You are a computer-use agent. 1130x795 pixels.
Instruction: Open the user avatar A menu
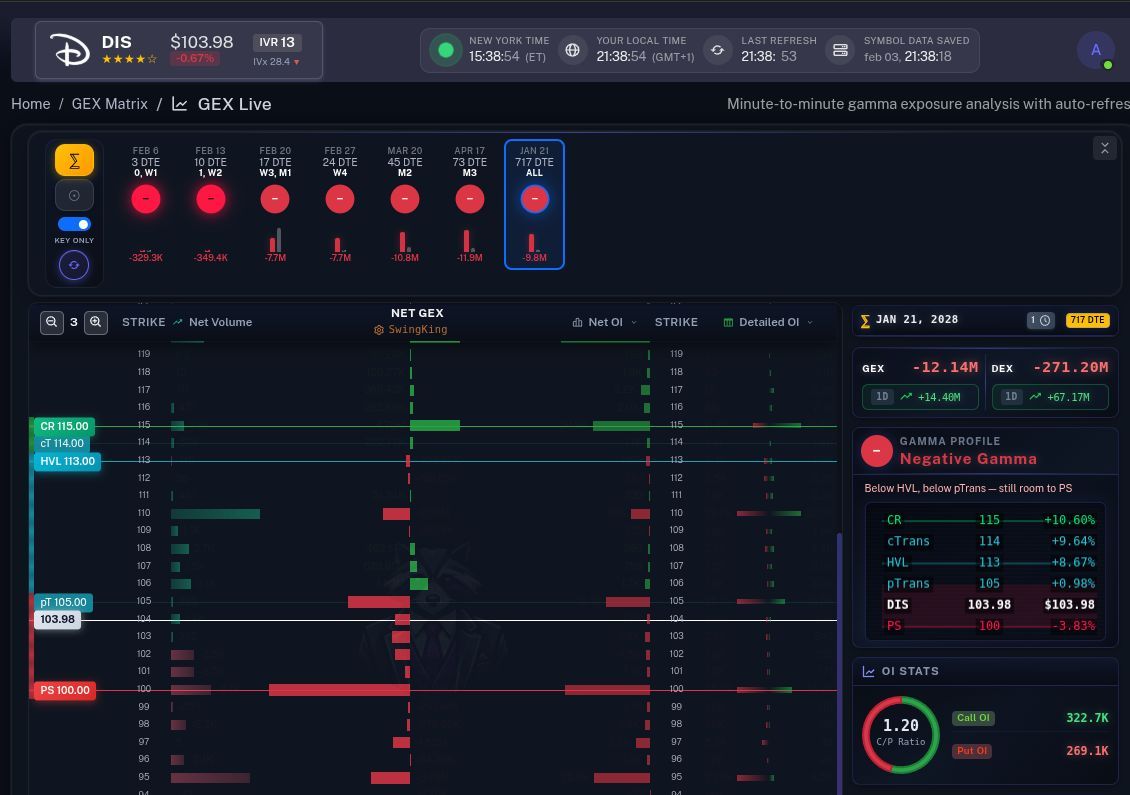pos(1095,50)
